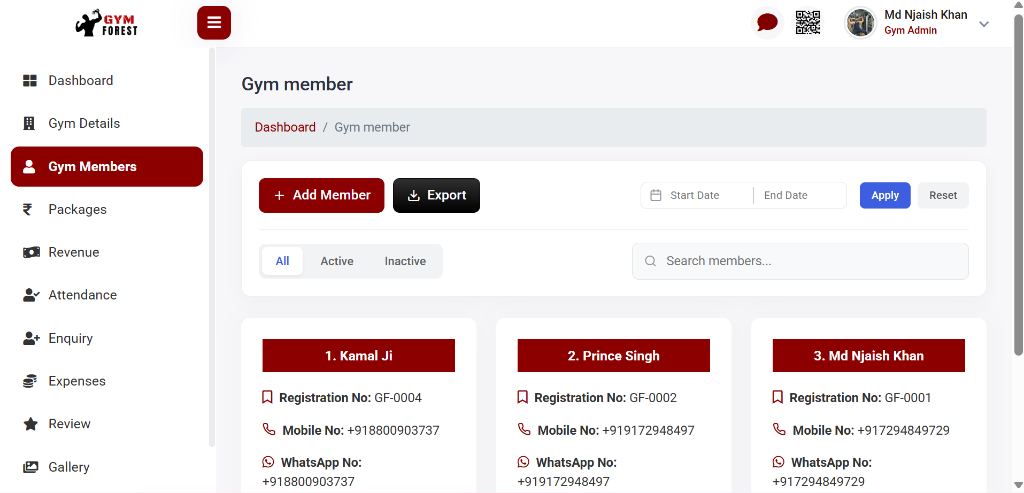This screenshot has height=493, width=1024.
Task: Open the chat messages icon
Action: (x=767, y=23)
